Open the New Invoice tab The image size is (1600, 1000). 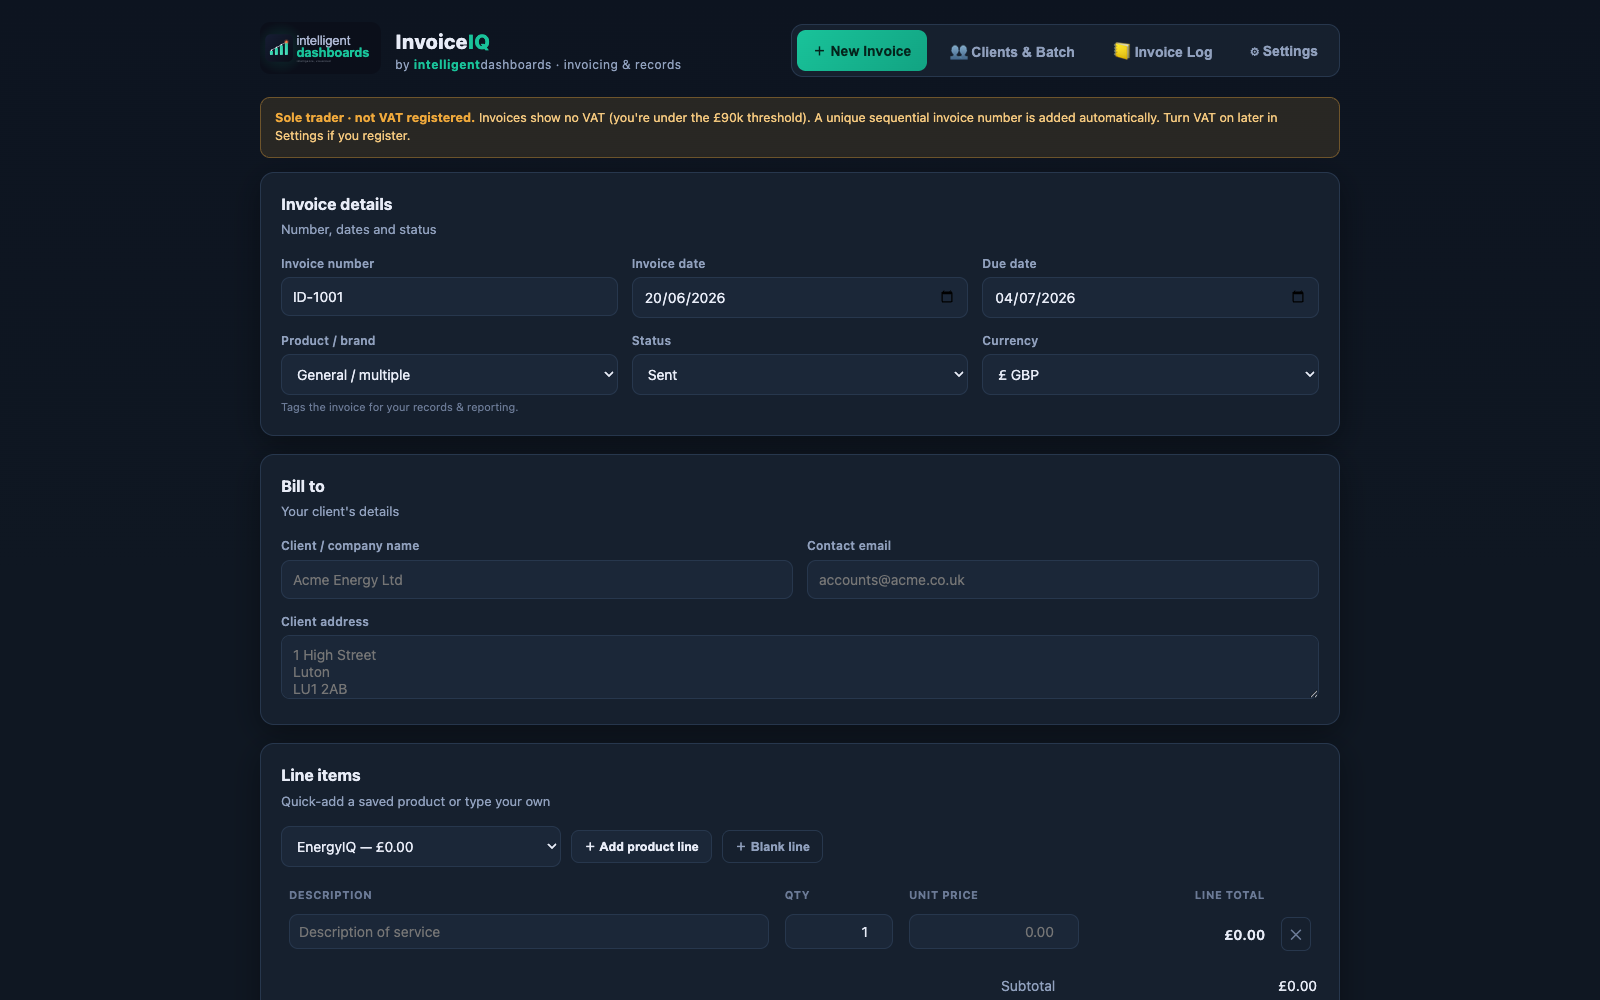pyautogui.click(x=862, y=51)
